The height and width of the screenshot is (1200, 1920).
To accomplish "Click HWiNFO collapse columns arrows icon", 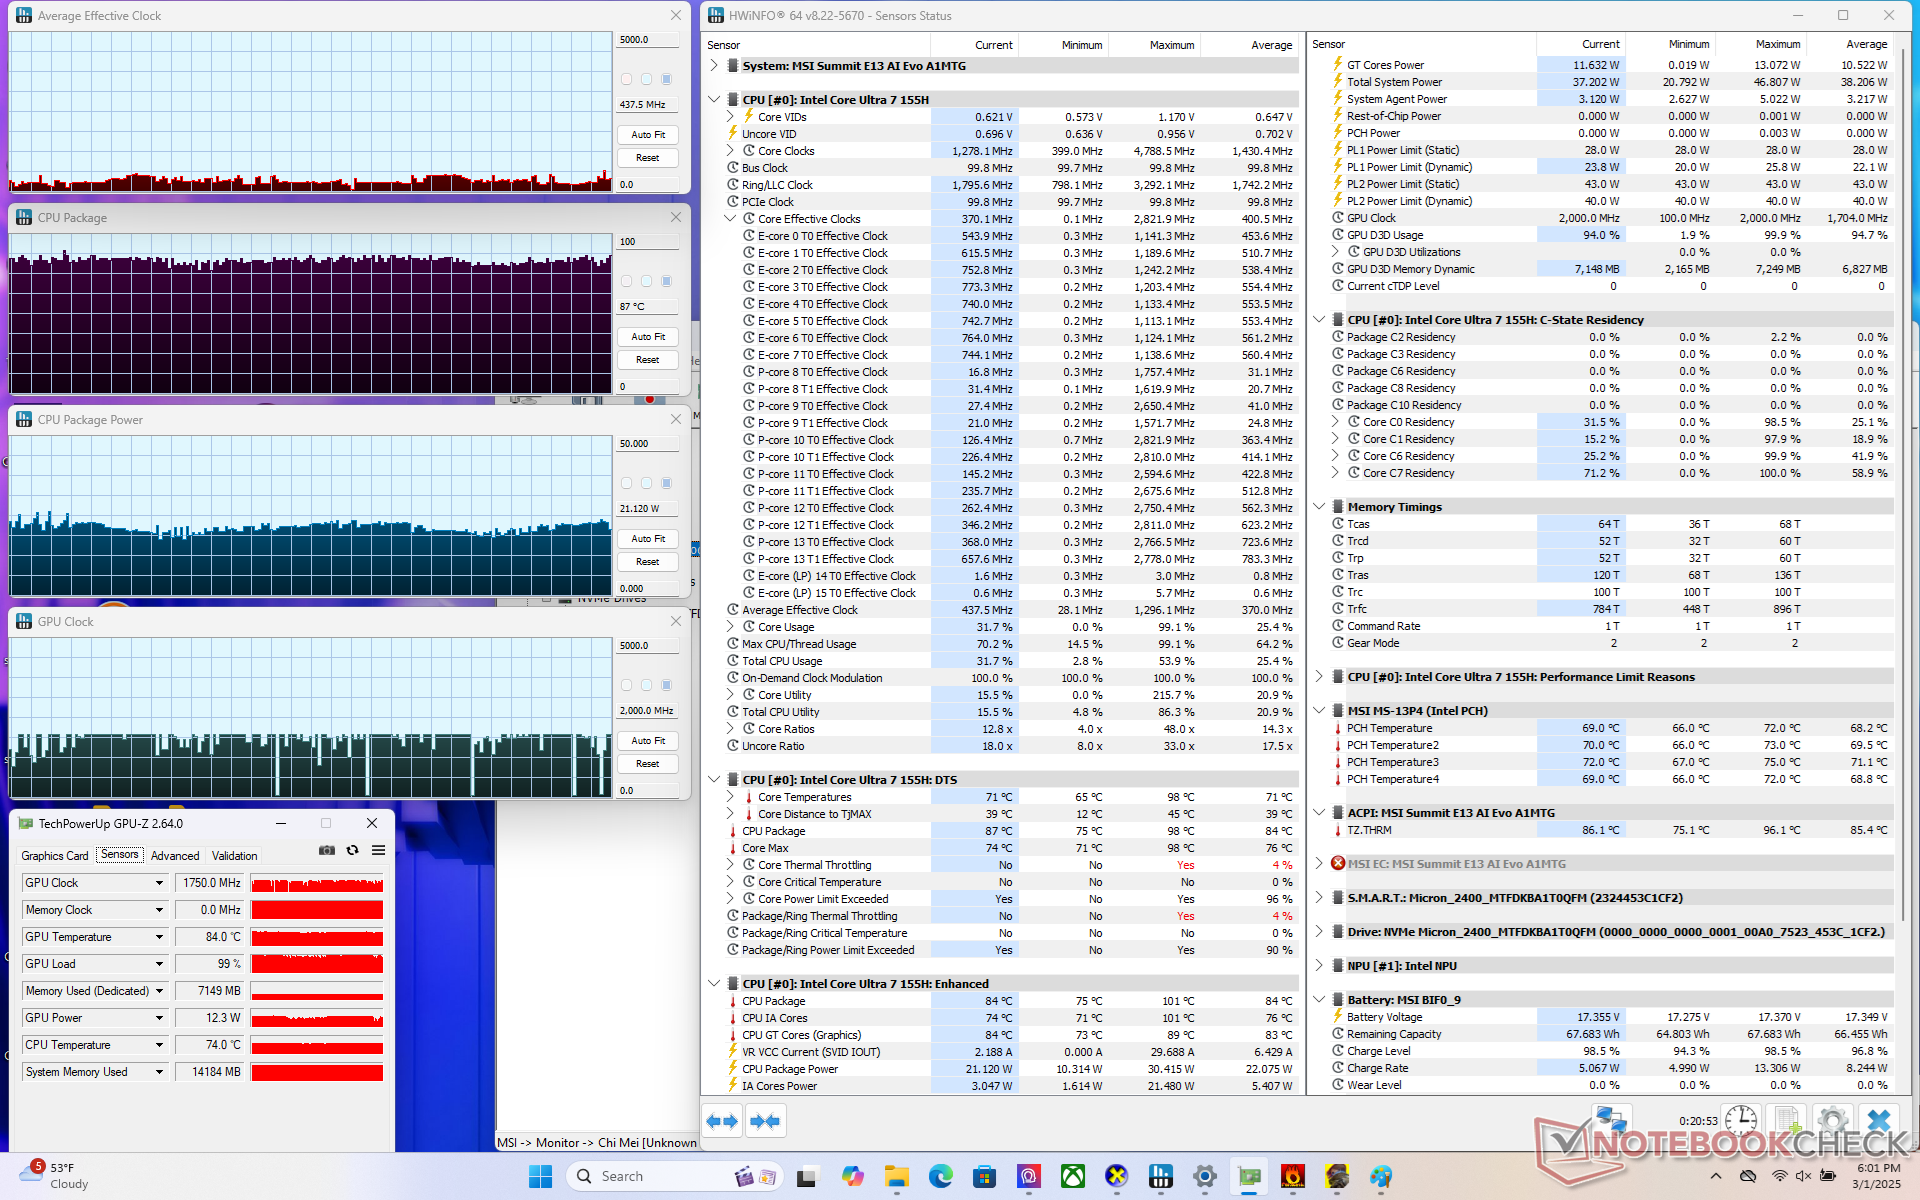I will (765, 1121).
